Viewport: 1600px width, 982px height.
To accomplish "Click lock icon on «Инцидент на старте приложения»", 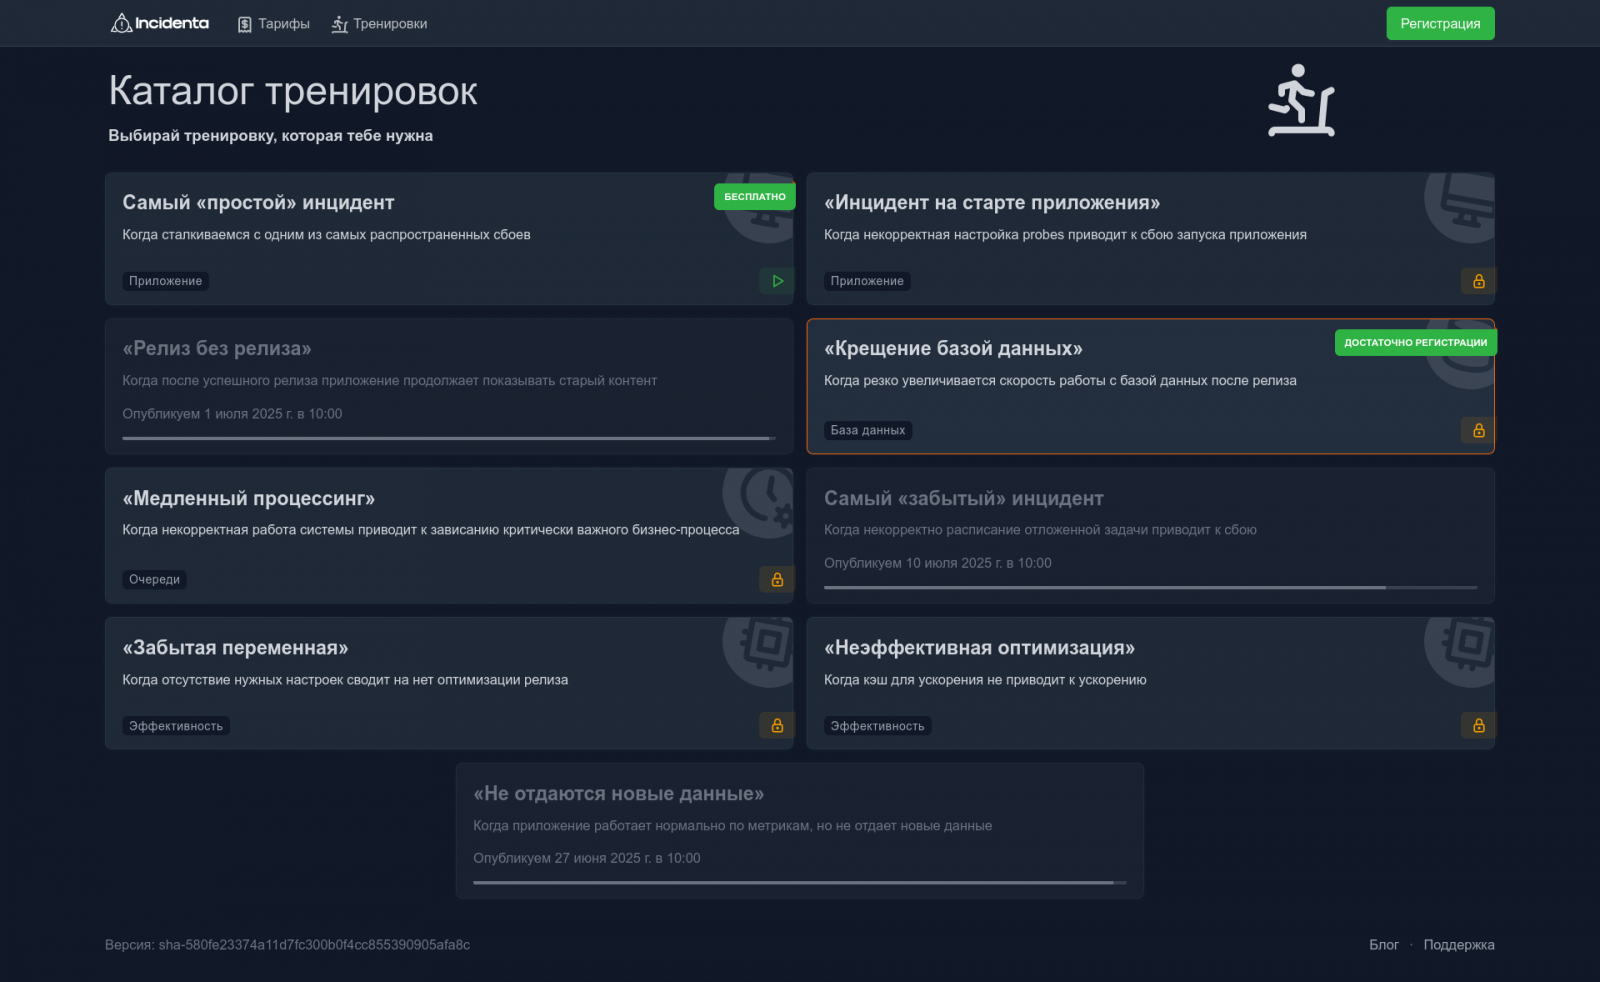I will [x=1478, y=281].
